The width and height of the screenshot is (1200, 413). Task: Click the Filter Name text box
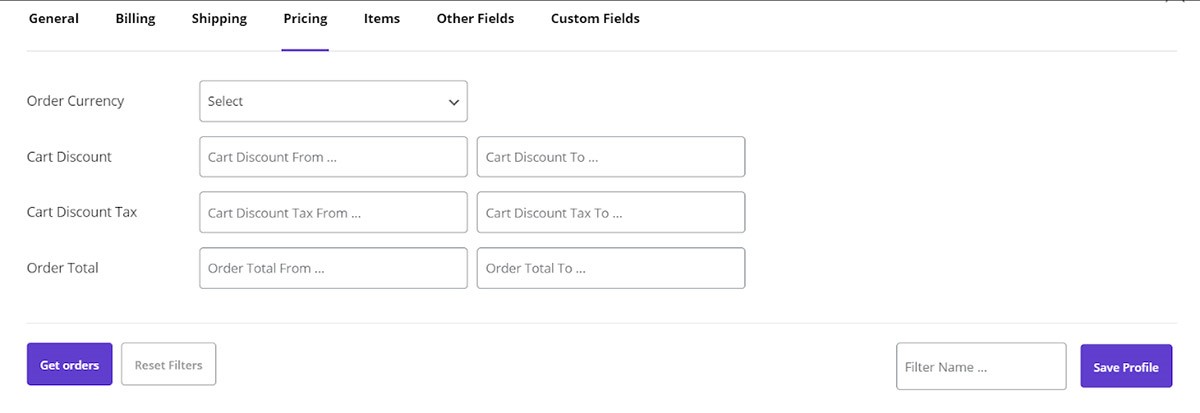(981, 367)
